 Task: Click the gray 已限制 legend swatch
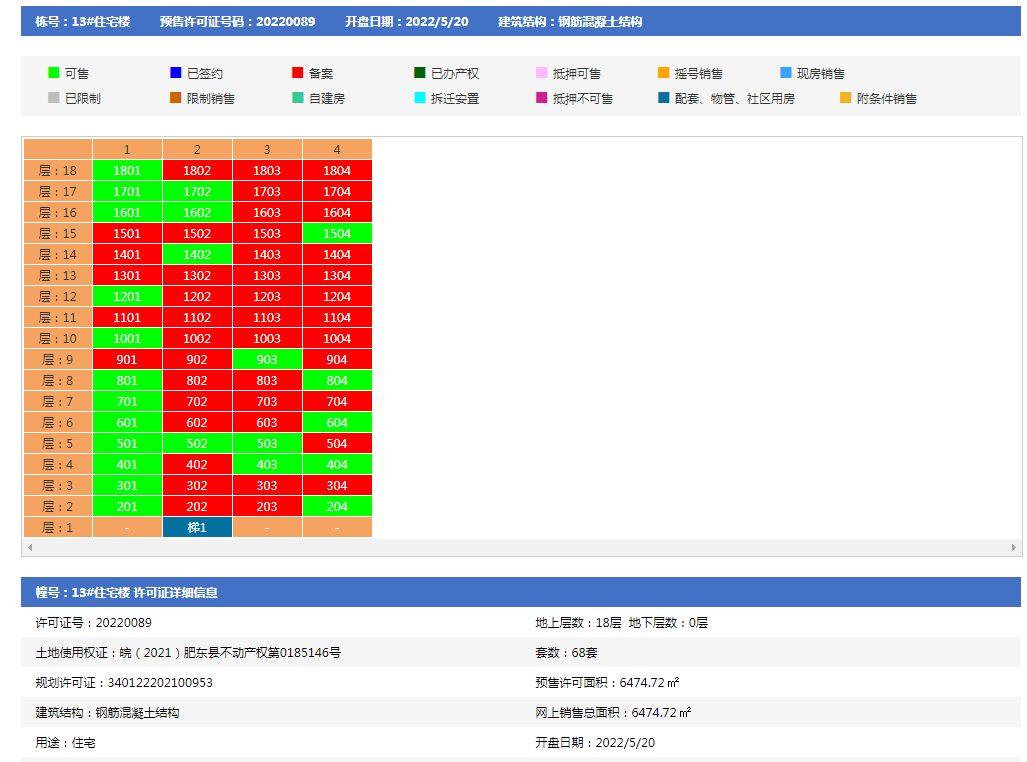[54, 98]
